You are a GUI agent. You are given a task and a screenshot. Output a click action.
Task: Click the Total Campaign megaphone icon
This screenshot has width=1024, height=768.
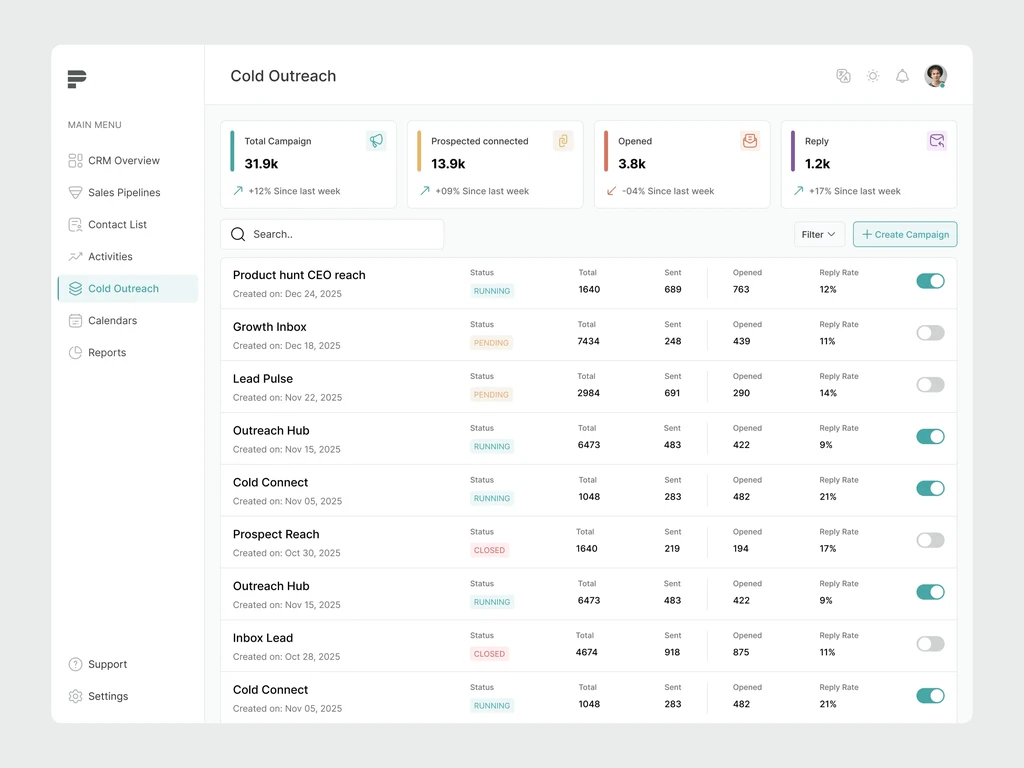coord(376,140)
